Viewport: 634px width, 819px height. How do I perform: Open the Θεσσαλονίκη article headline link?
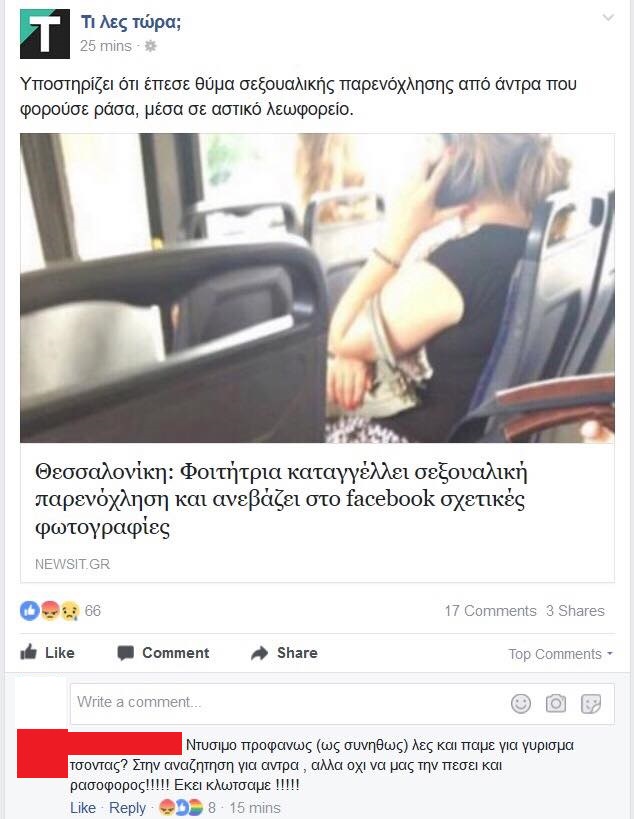(x=281, y=499)
